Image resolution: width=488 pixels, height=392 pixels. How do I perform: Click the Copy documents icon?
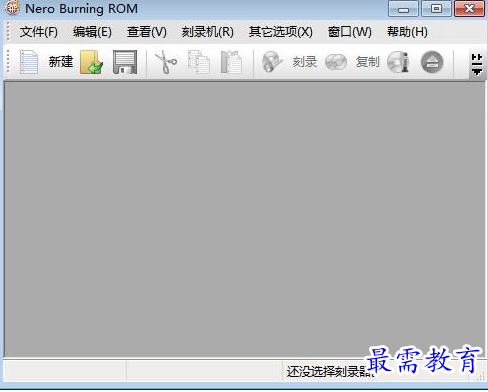click(199, 62)
